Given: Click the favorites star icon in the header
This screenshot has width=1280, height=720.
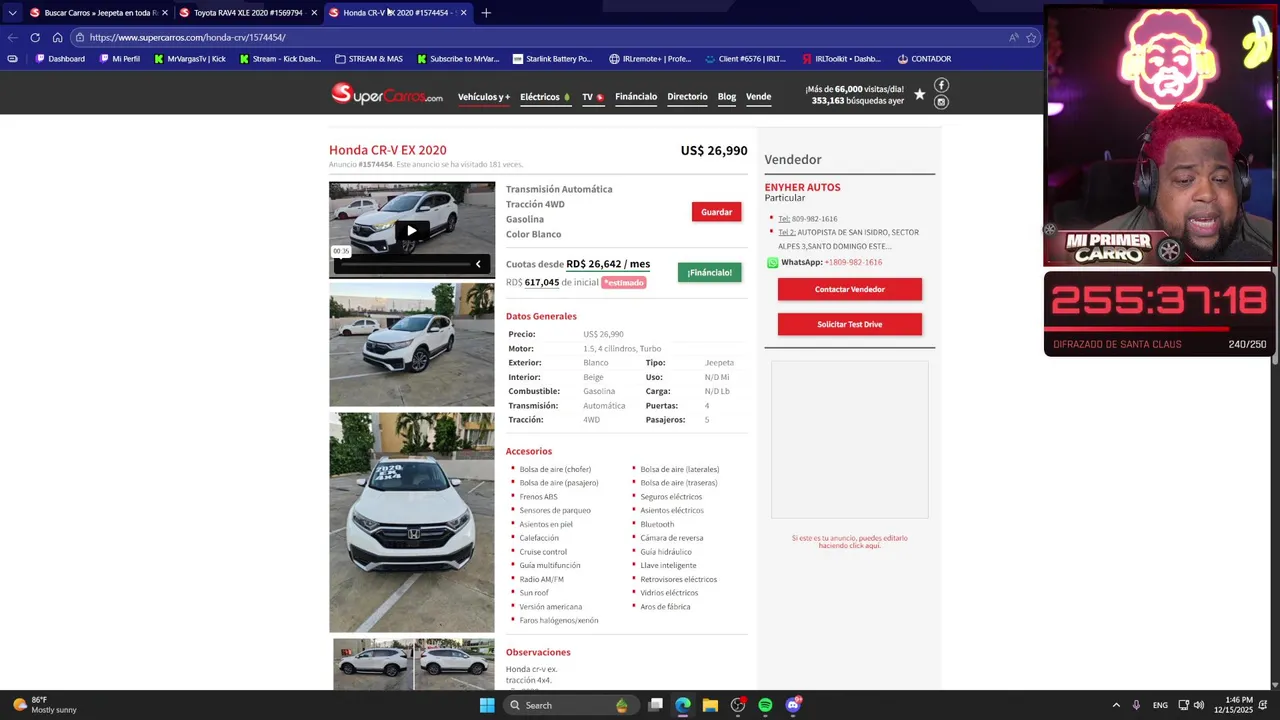Looking at the screenshot, I should coord(919,95).
